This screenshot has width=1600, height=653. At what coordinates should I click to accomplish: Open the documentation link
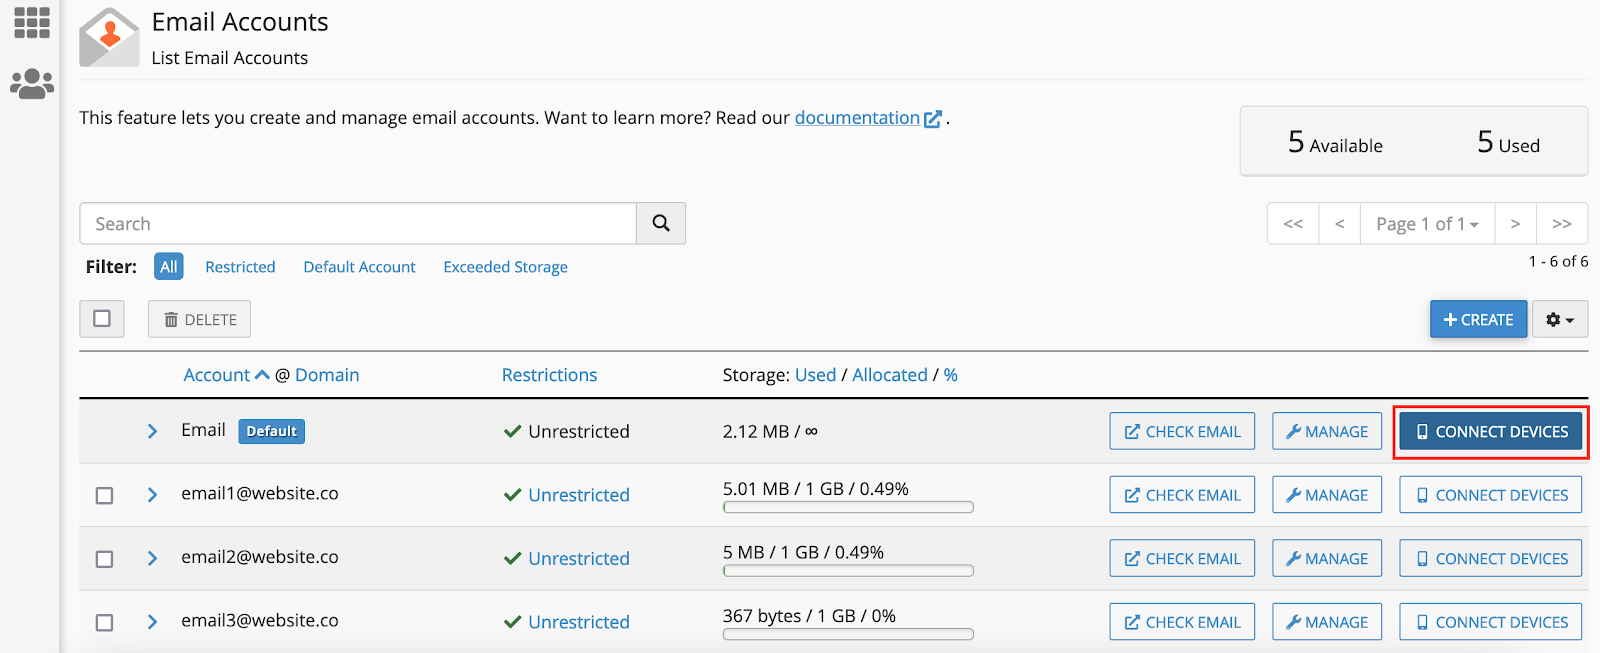click(857, 118)
